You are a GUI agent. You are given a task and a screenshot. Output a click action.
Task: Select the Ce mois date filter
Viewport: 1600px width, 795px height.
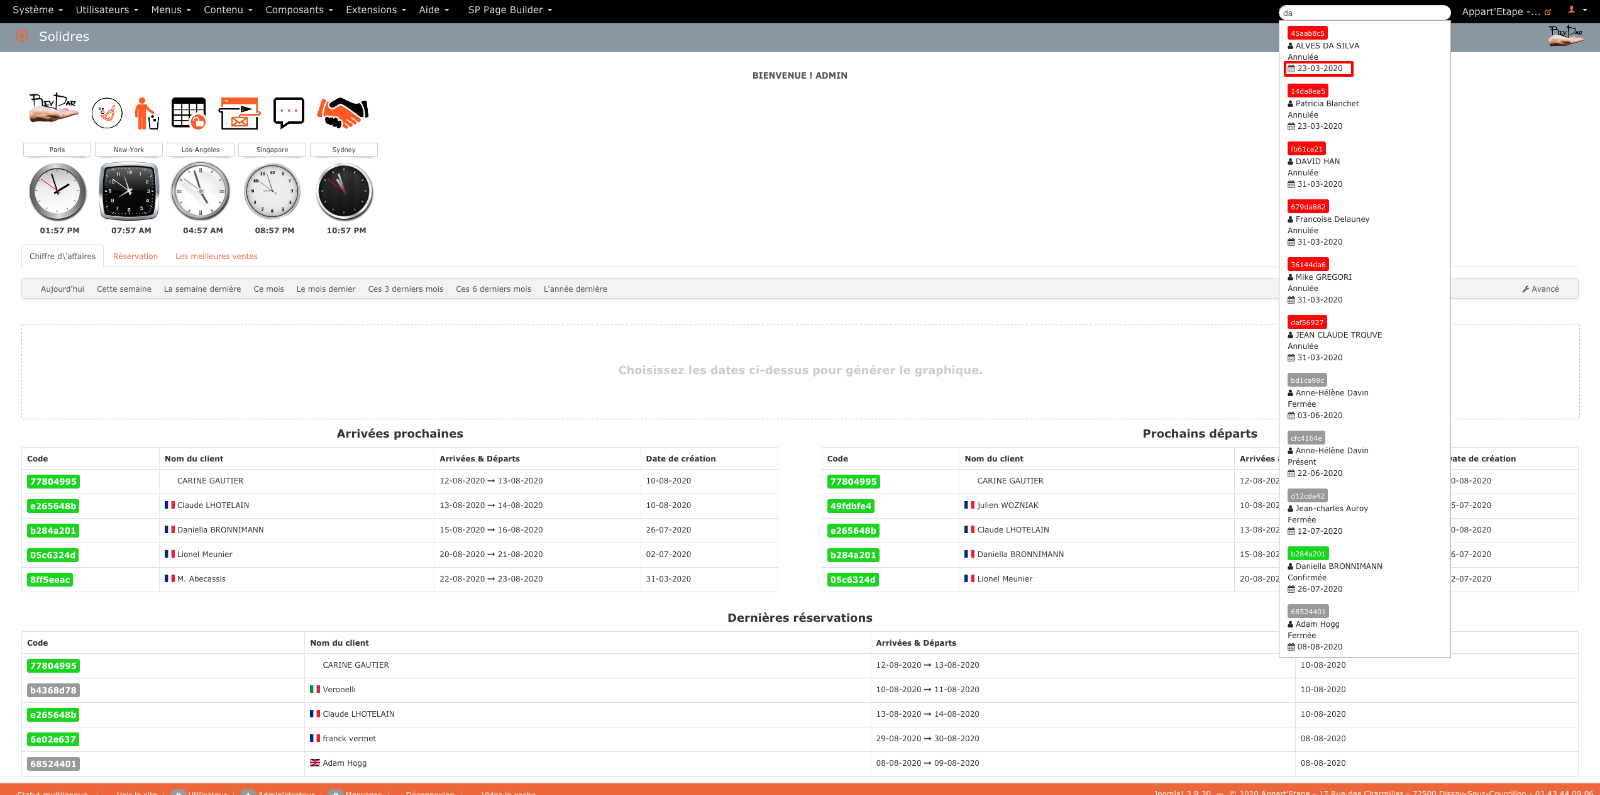click(268, 289)
